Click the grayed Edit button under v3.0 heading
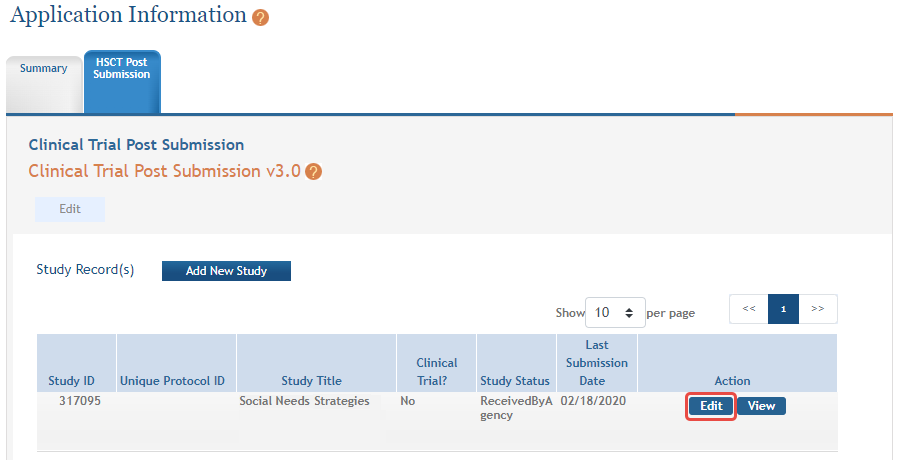The width and height of the screenshot is (899, 460). pyautogui.click(x=70, y=209)
